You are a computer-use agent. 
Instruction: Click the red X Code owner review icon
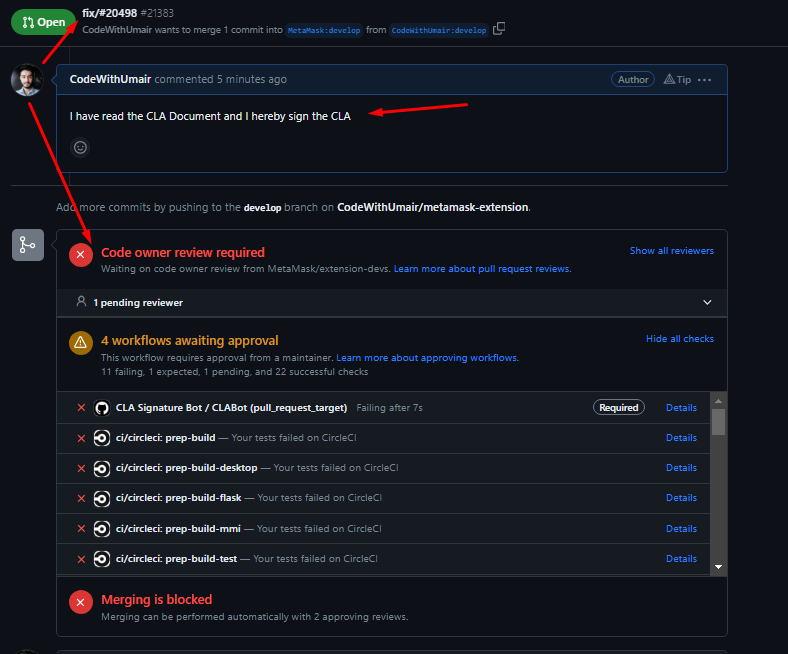click(80, 255)
